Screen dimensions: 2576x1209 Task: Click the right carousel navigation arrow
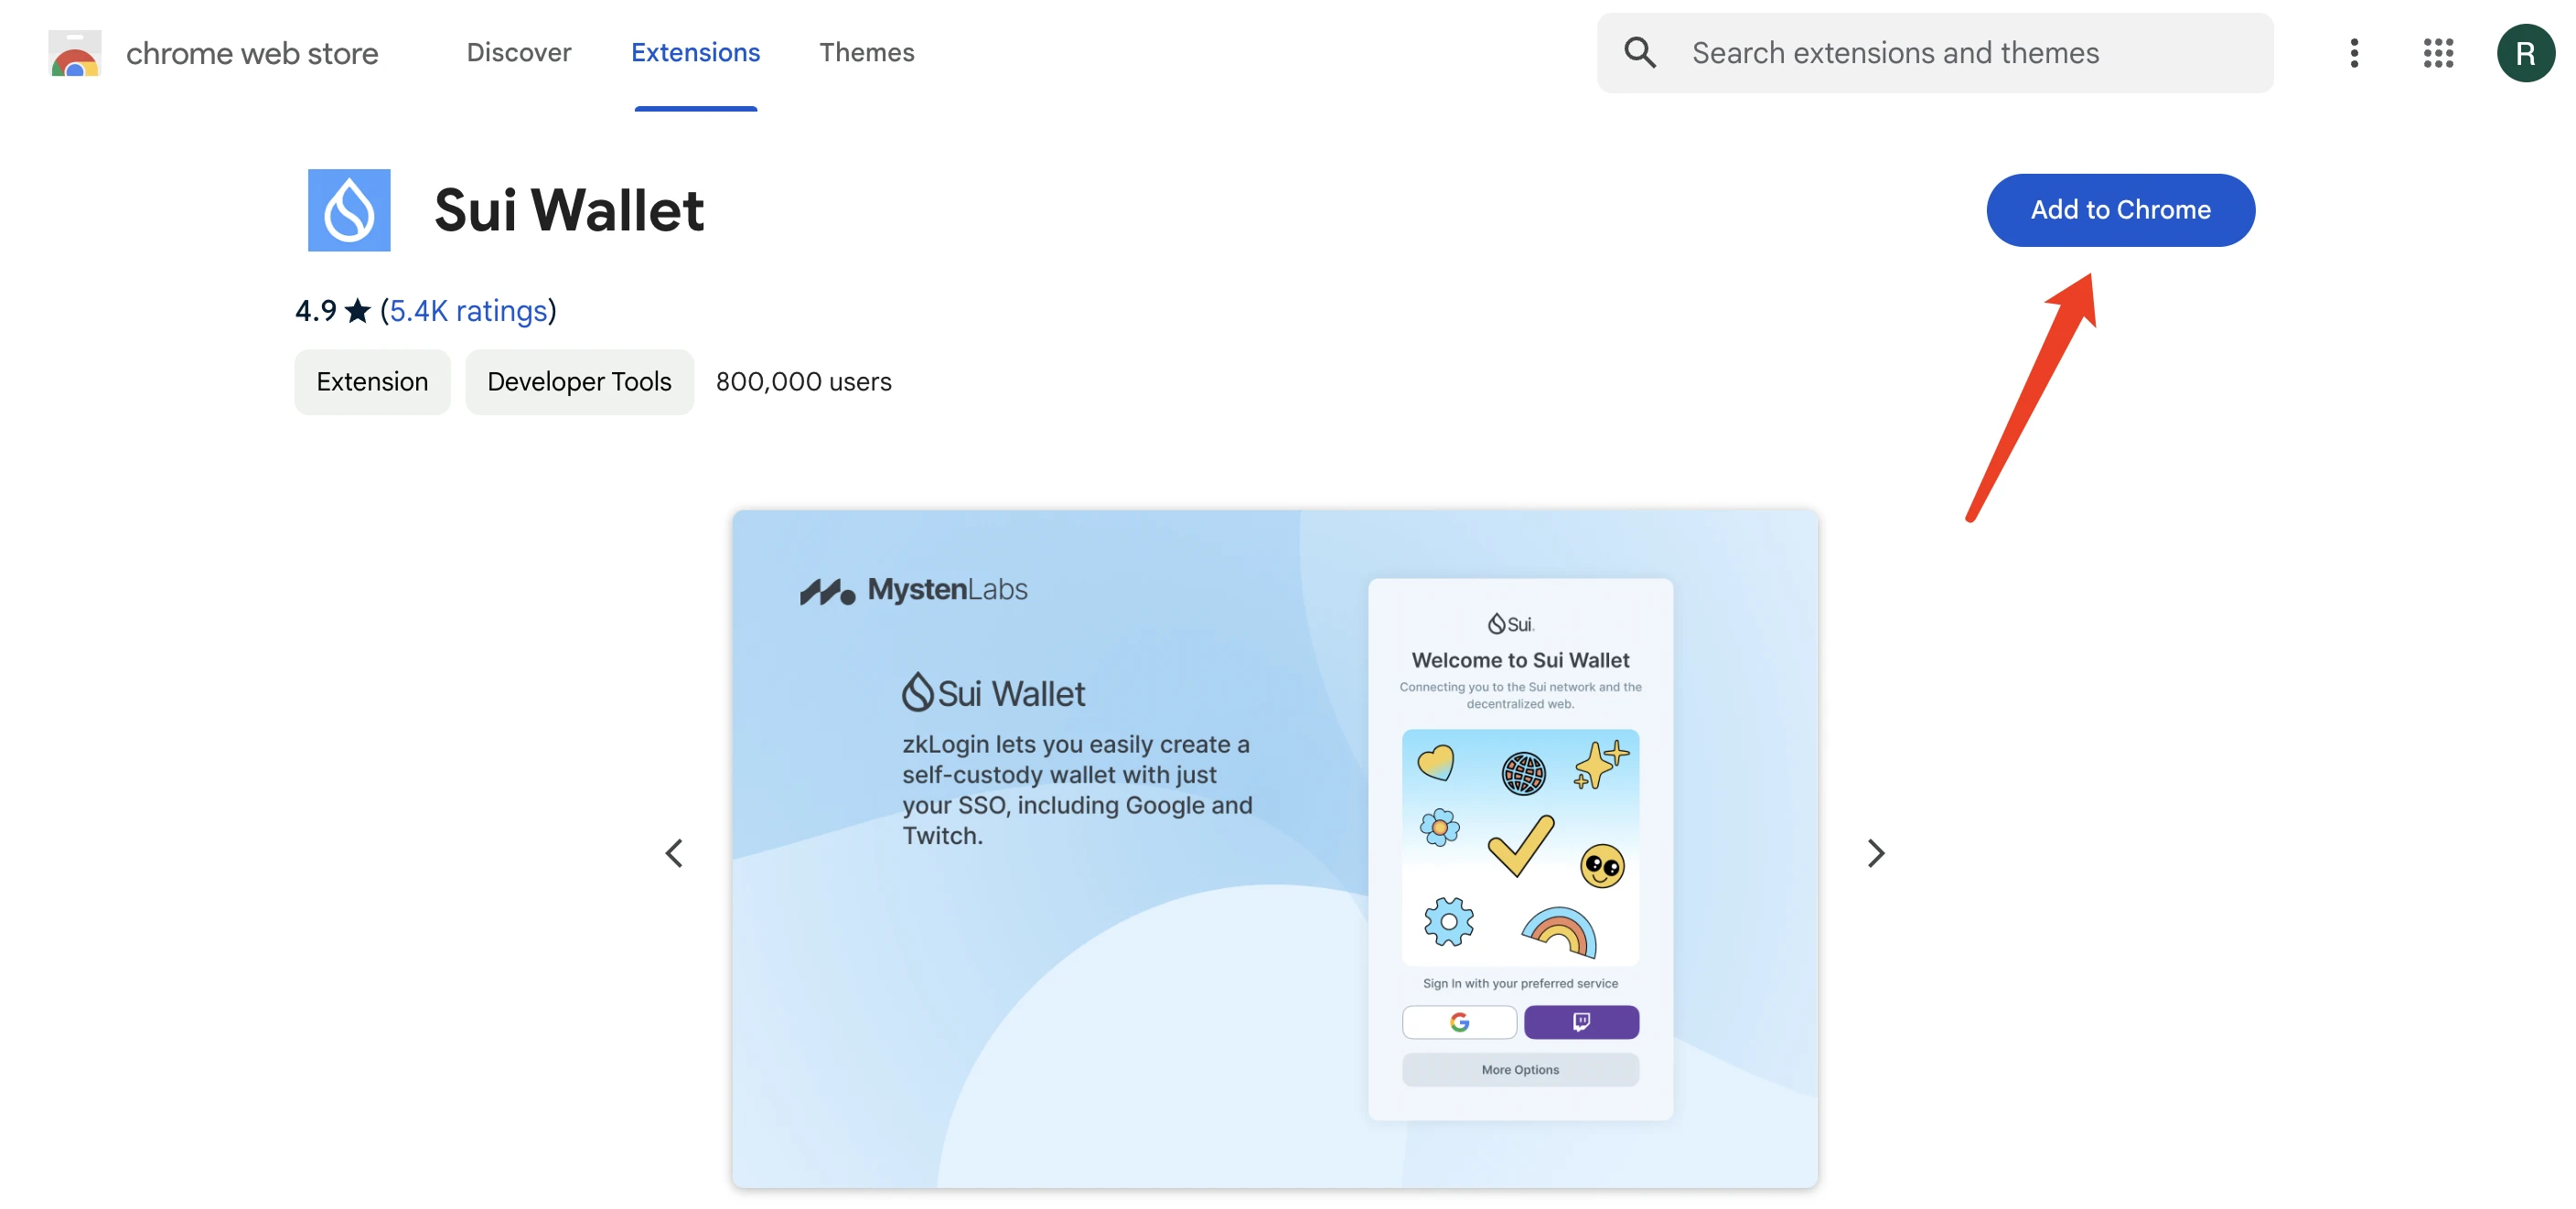pos(1874,851)
